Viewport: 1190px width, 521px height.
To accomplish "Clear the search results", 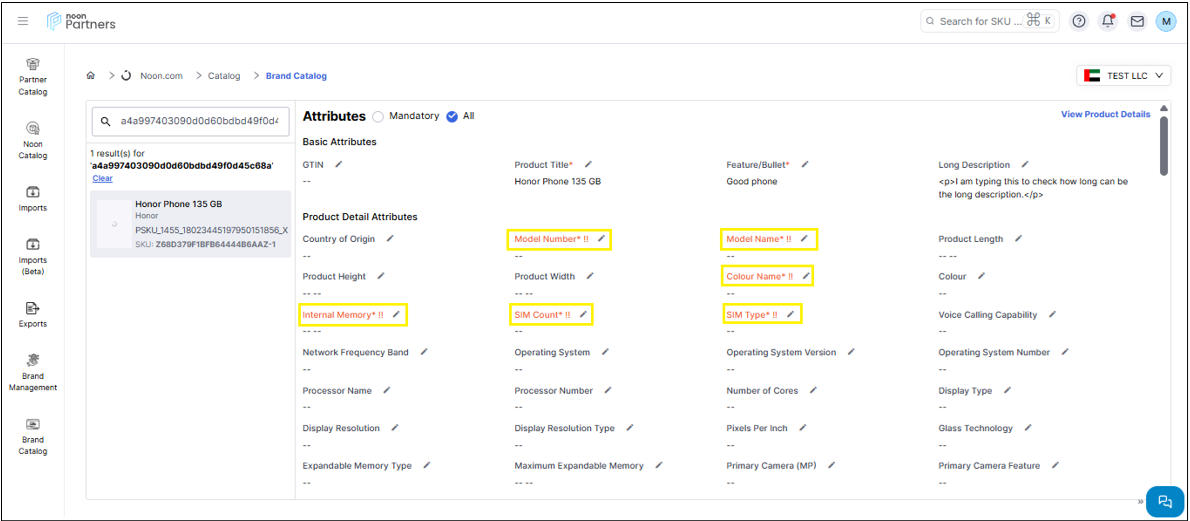I will tap(102, 179).
